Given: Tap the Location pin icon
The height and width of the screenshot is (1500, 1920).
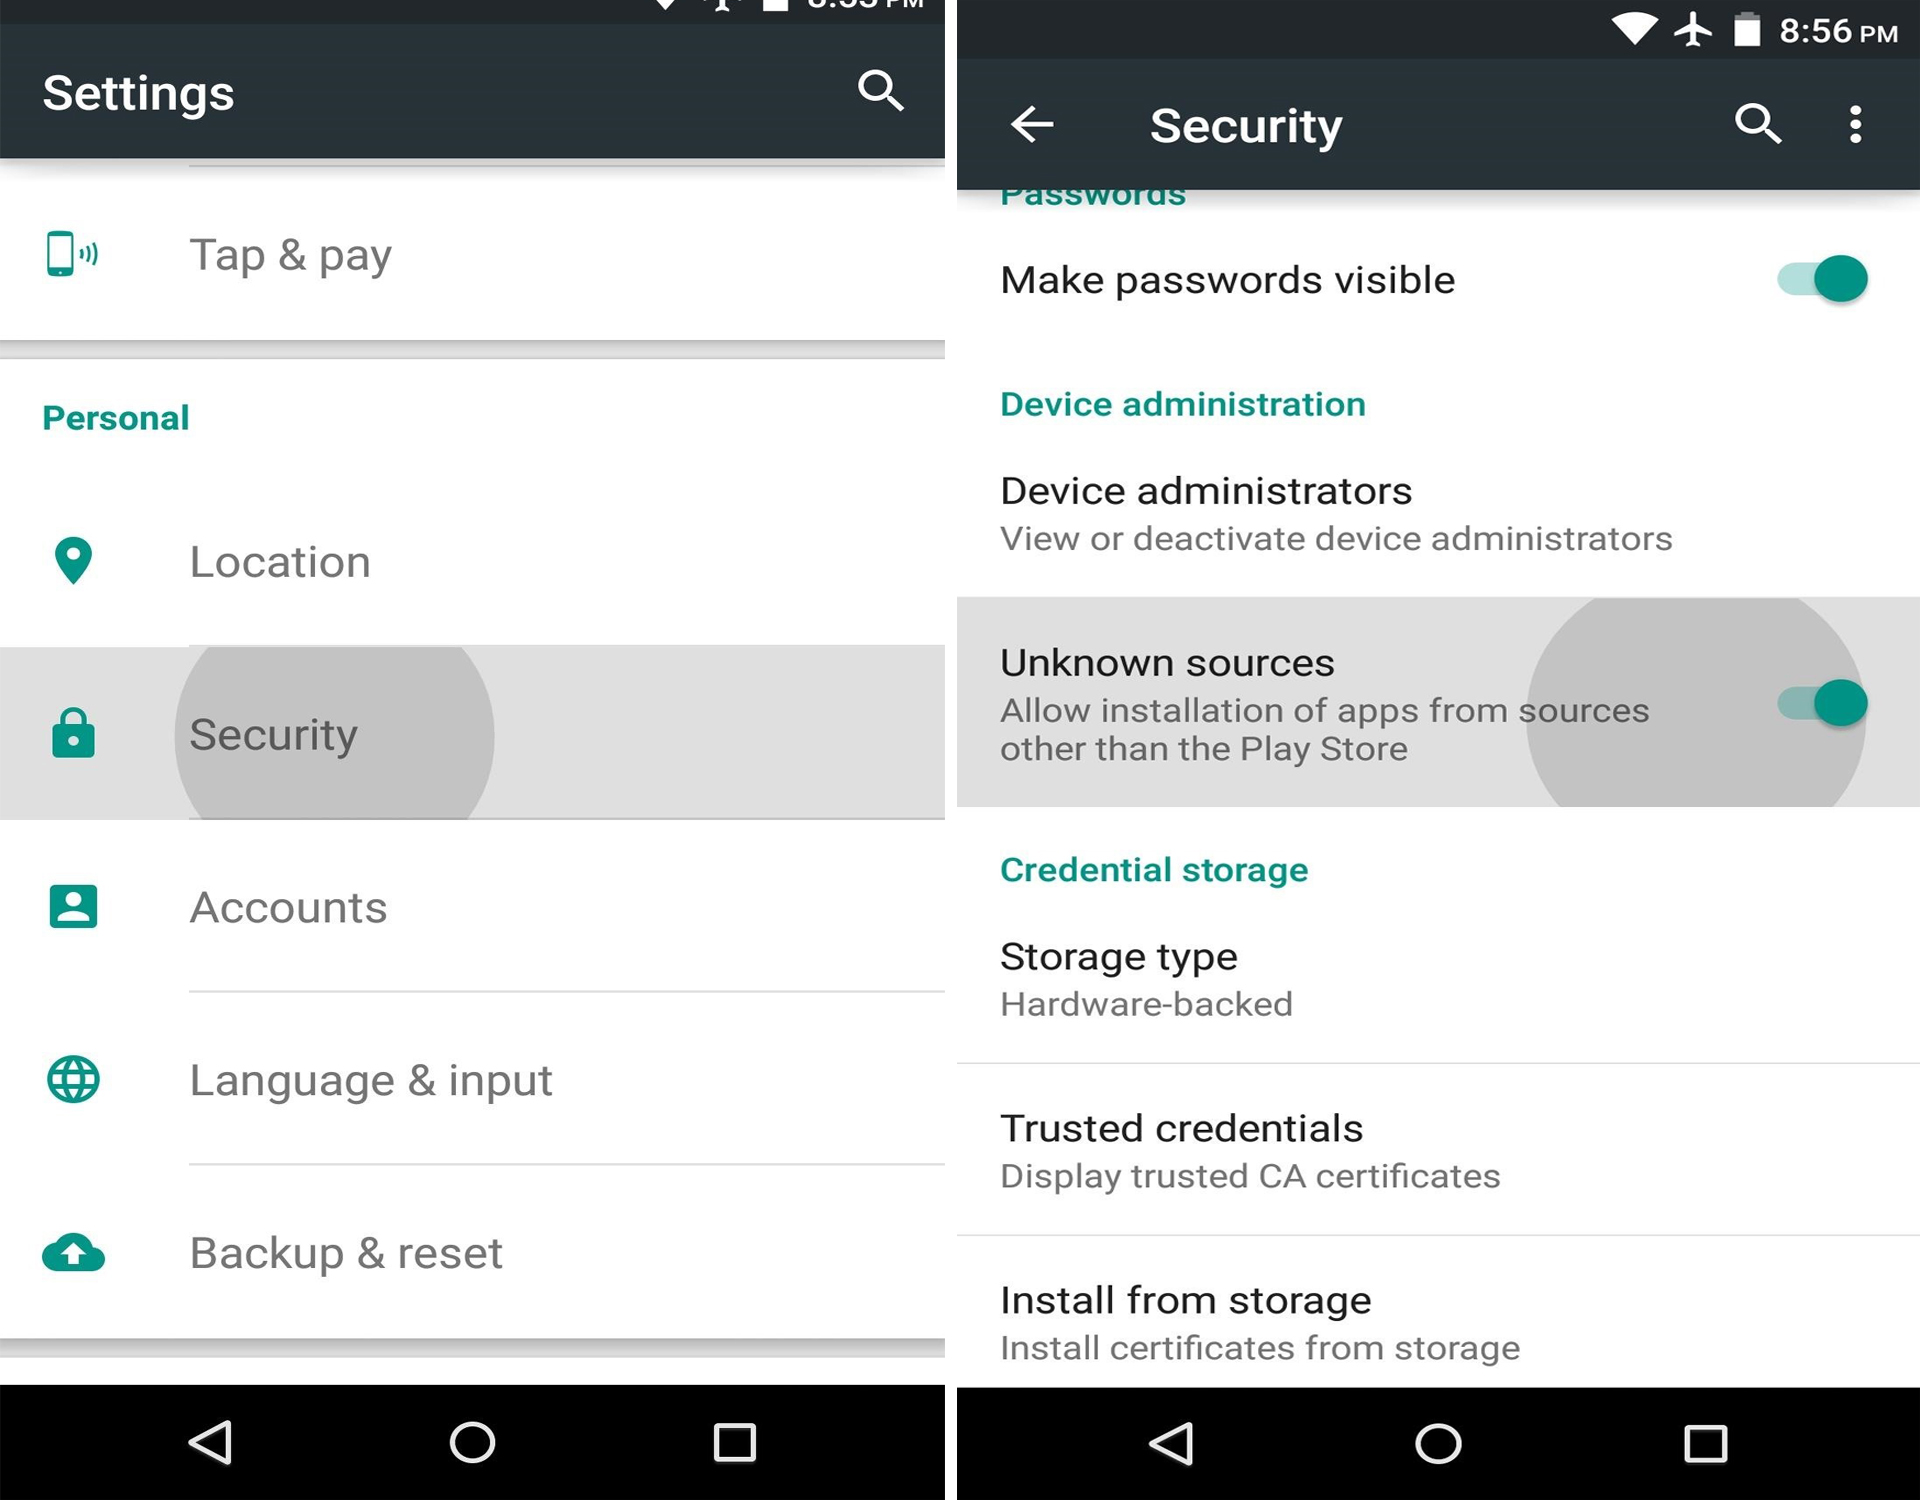Looking at the screenshot, I should (73, 558).
